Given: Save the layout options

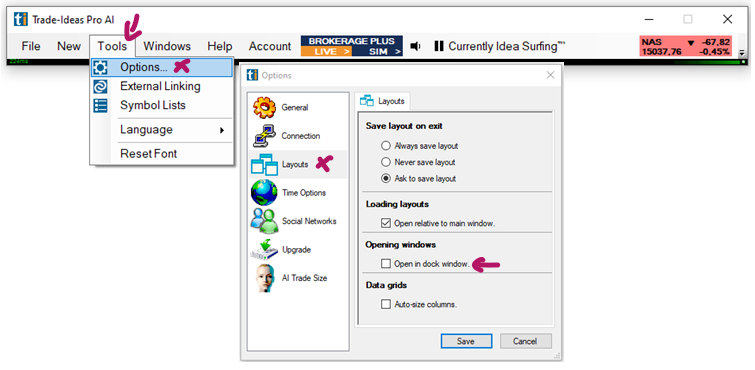Looking at the screenshot, I should [466, 341].
